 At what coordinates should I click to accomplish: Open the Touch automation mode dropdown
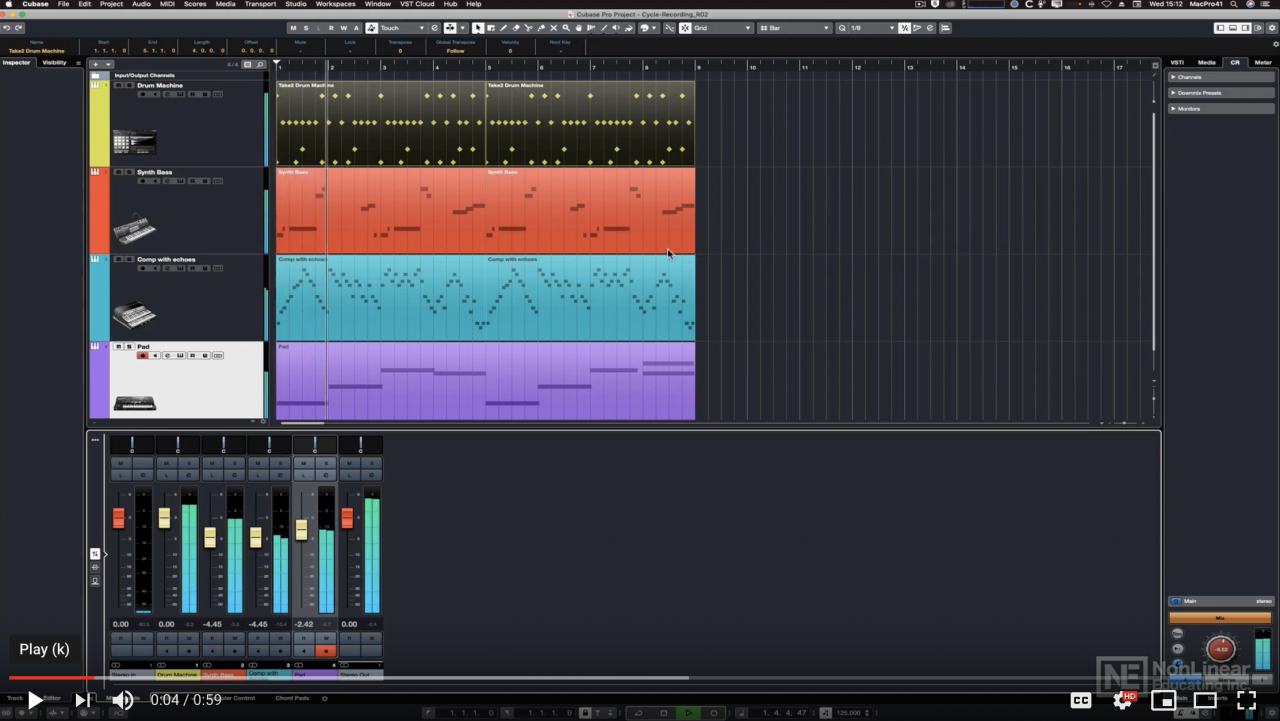(x=401, y=28)
